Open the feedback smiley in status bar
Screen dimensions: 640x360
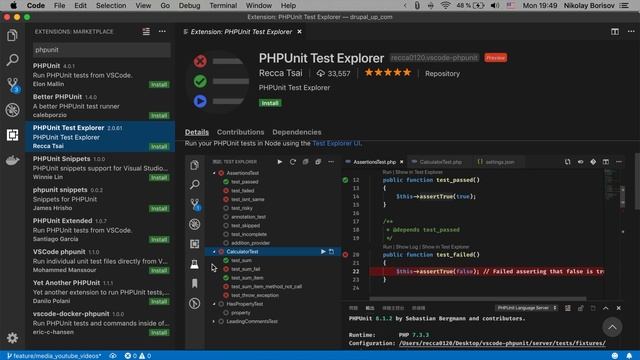click(615, 356)
